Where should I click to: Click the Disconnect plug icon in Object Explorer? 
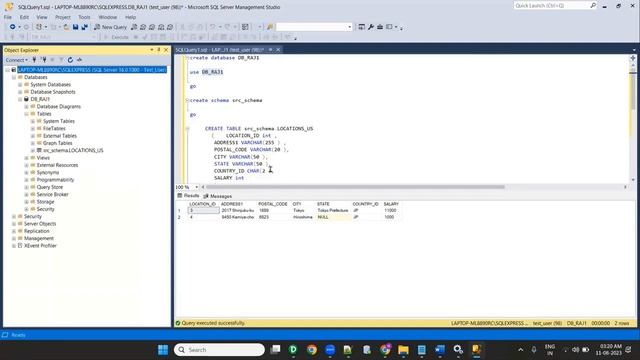pyautogui.click(x=44, y=60)
